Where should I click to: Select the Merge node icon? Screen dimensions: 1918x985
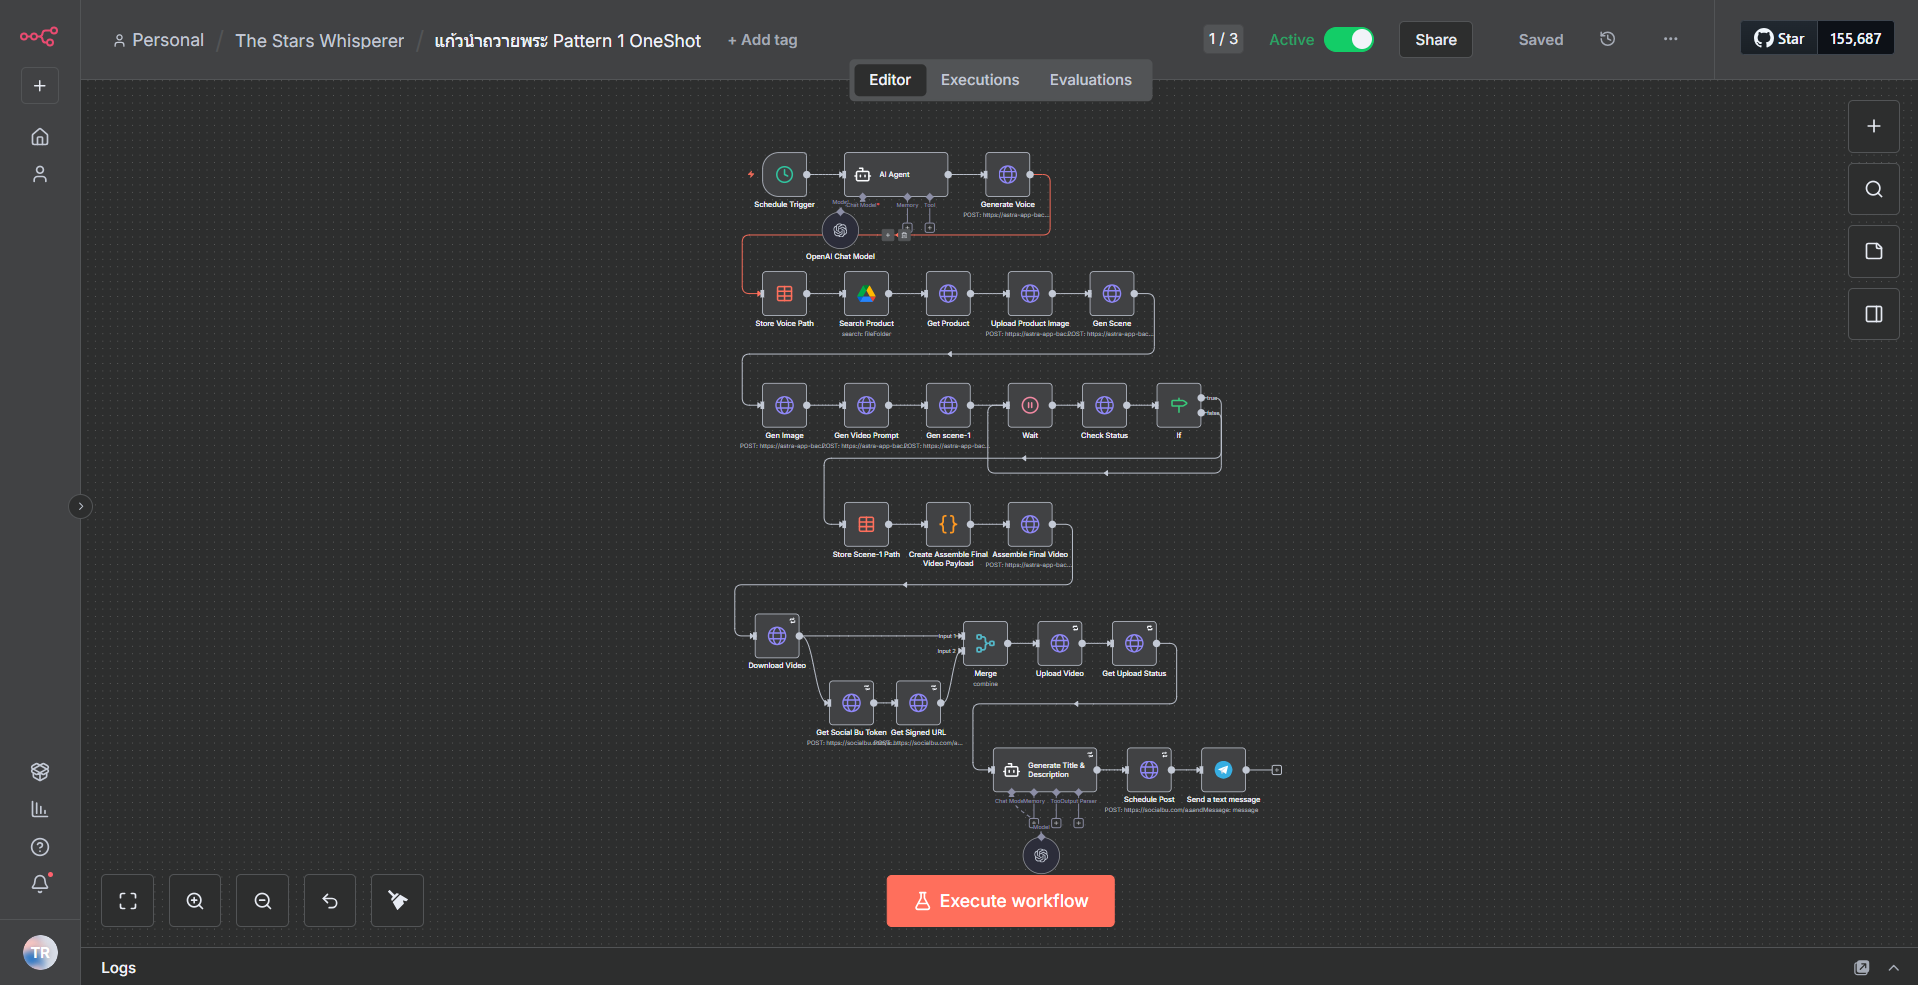[985, 644]
